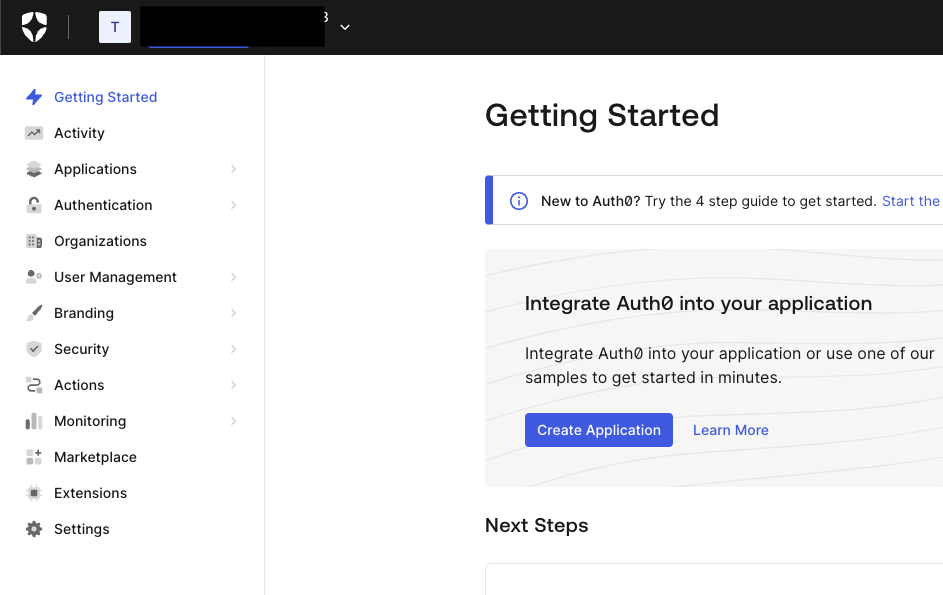Screen dimensions: 943x595
Task: Expand the Monitoring submenu chevron
Action: pos(233,421)
